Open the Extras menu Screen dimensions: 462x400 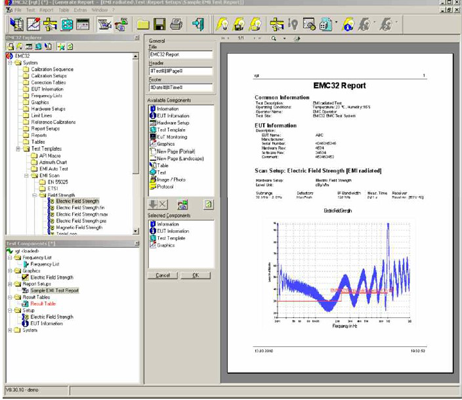(x=80, y=10)
